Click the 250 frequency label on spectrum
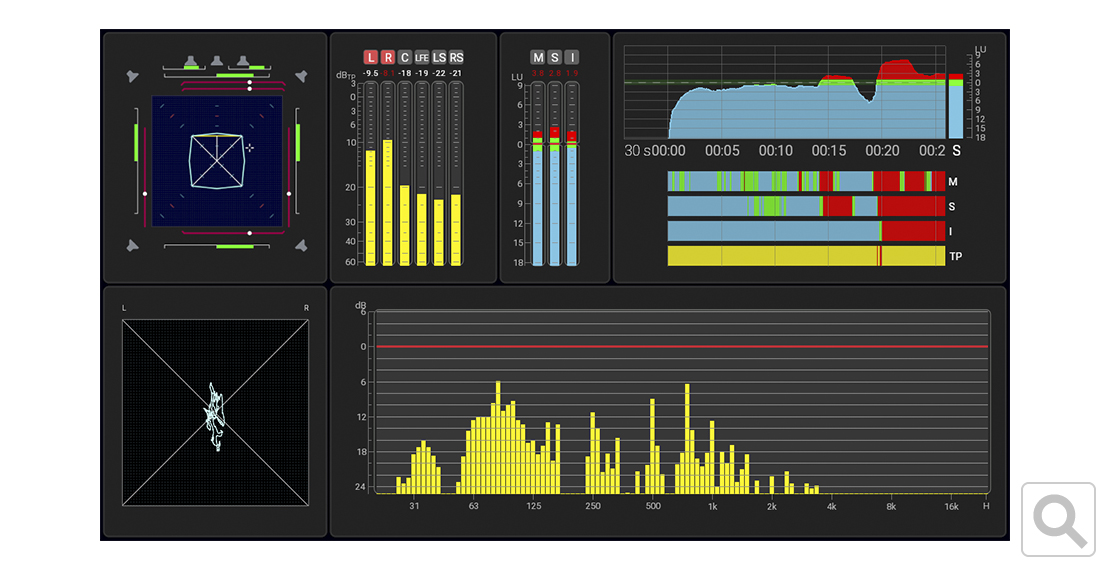 tap(593, 506)
